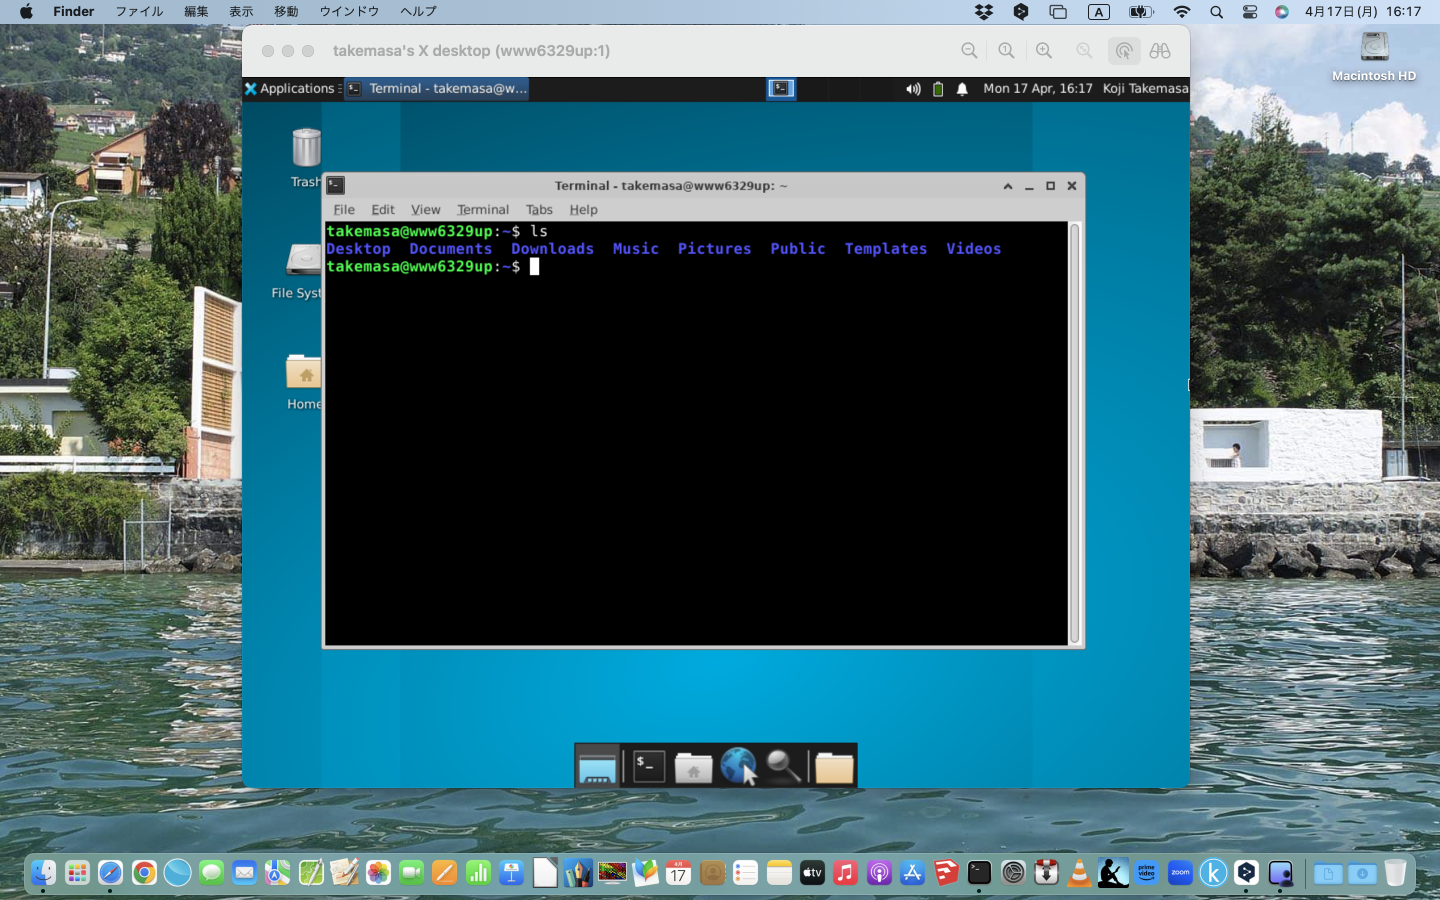Open the Web Browser globe icon in dock

point(738,767)
